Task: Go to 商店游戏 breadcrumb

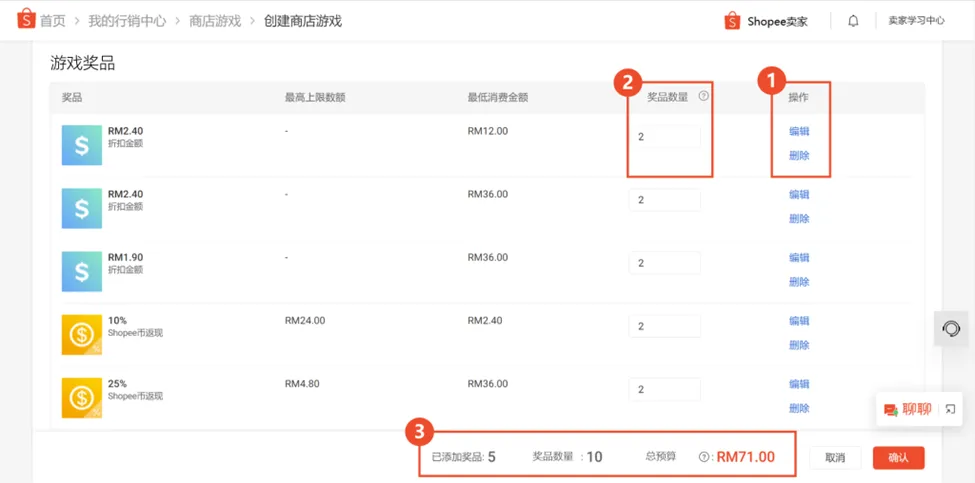Action: [215, 21]
